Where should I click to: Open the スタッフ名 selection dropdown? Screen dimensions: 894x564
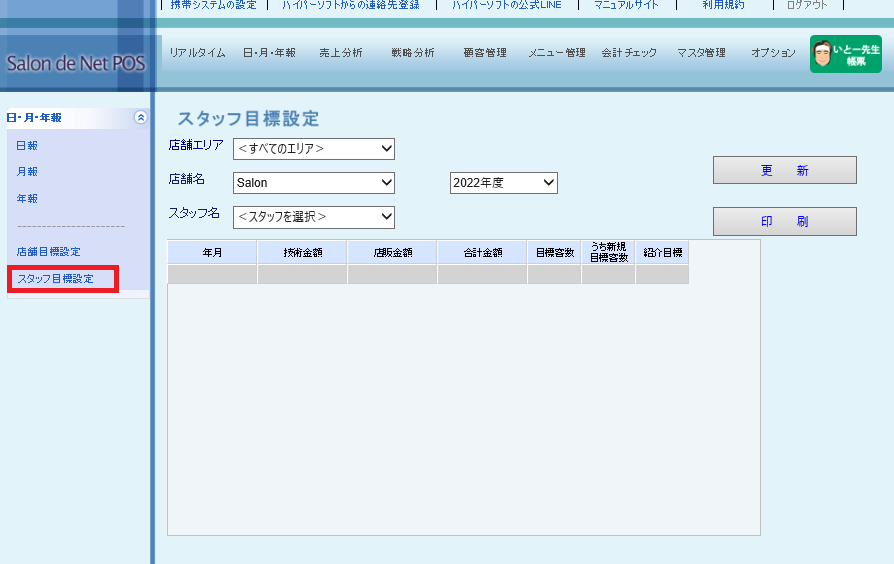(314, 217)
